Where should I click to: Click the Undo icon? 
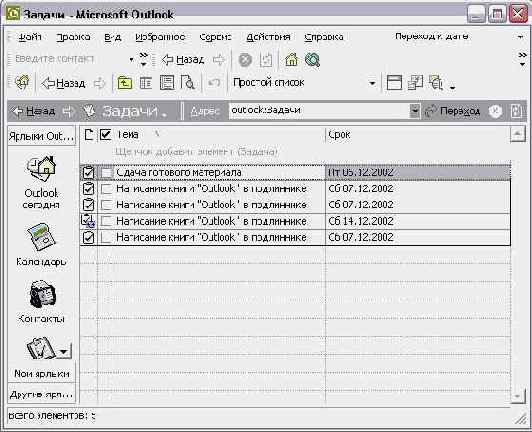[214, 83]
